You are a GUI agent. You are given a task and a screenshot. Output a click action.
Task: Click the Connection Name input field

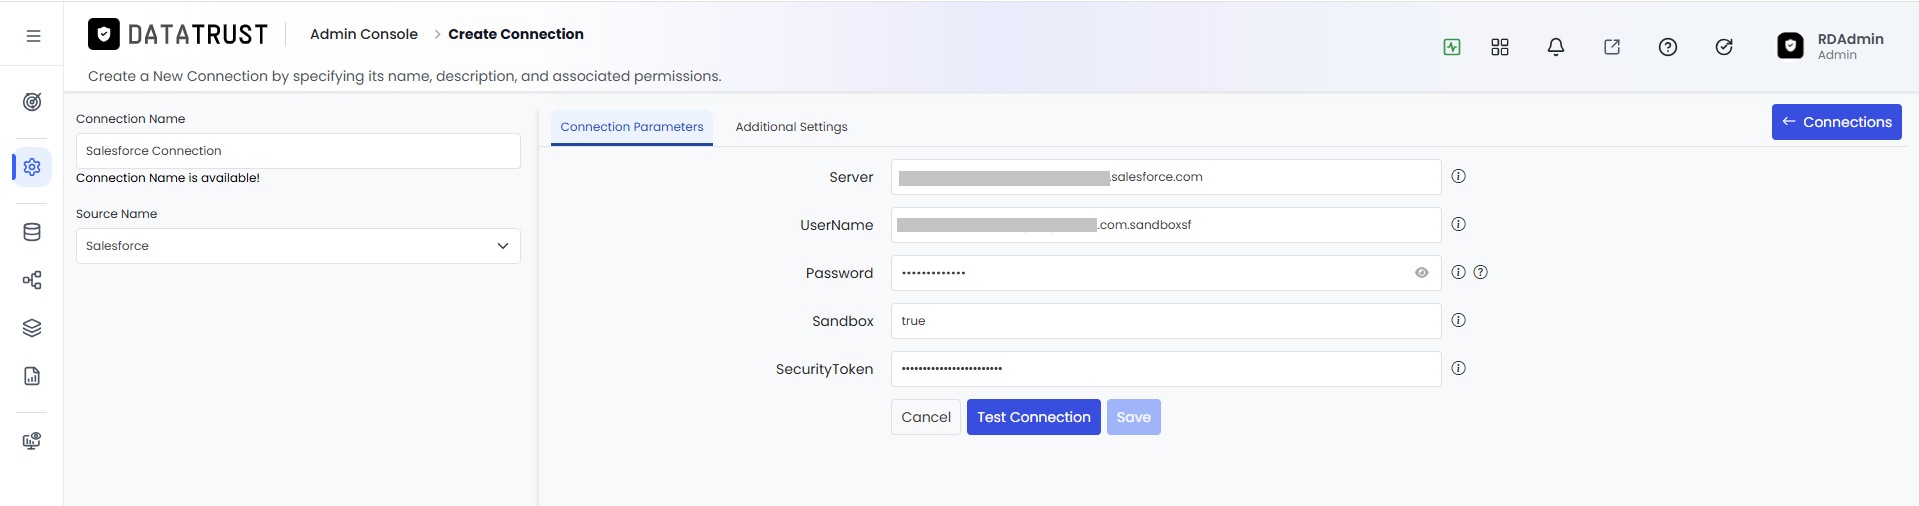coord(298,151)
